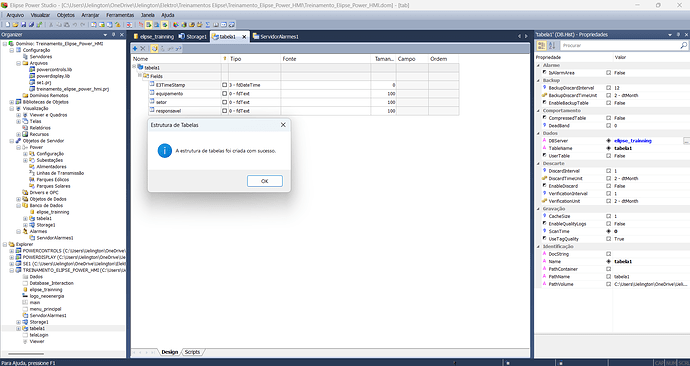The width and height of the screenshot is (690, 366).
Task: Click the Tipo column header
Action: (x=255, y=59)
